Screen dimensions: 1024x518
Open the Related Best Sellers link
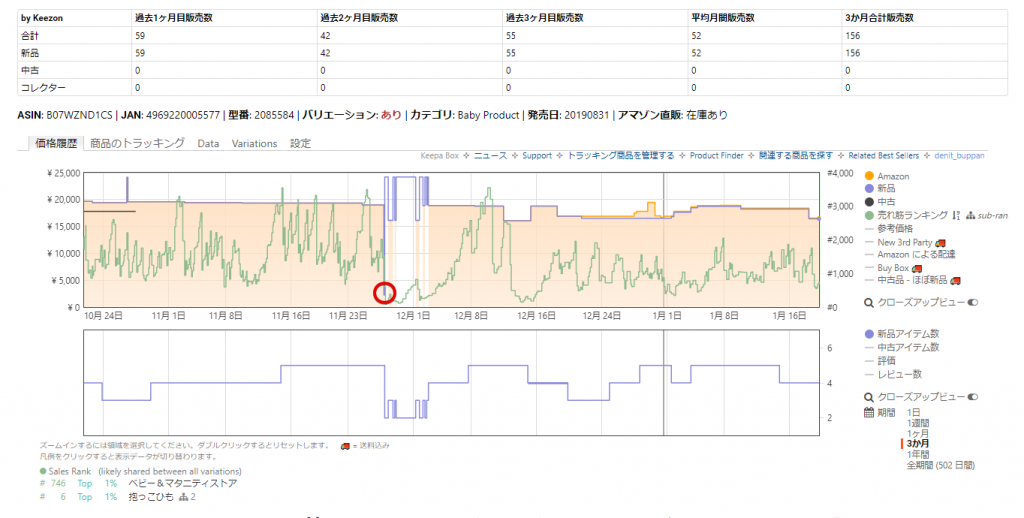pyautogui.click(x=883, y=156)
